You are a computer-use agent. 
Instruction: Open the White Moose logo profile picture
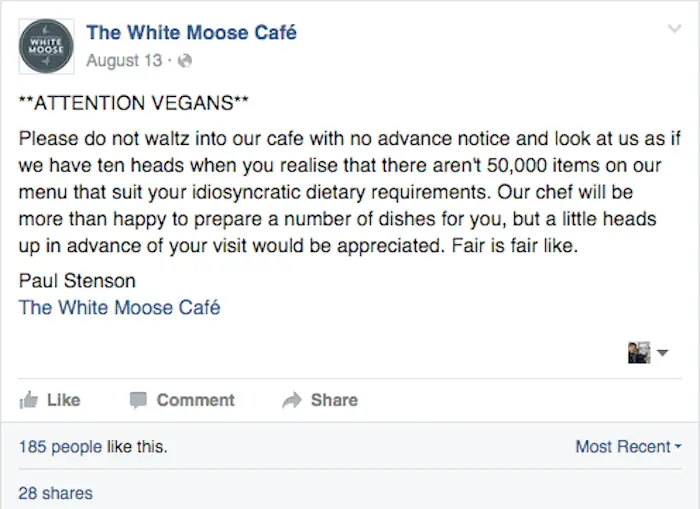point(45,46)
